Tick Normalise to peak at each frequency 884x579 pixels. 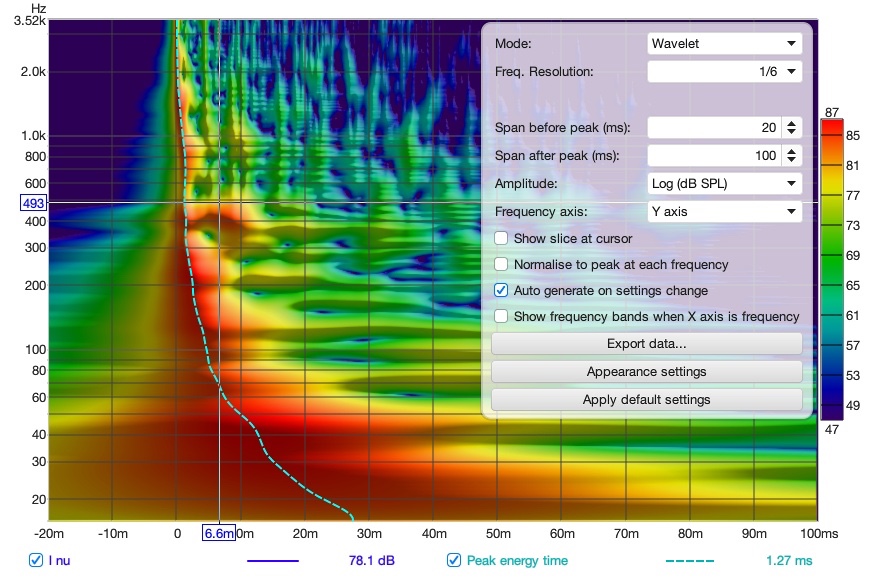pyautogui.click(x=501, y=264)
